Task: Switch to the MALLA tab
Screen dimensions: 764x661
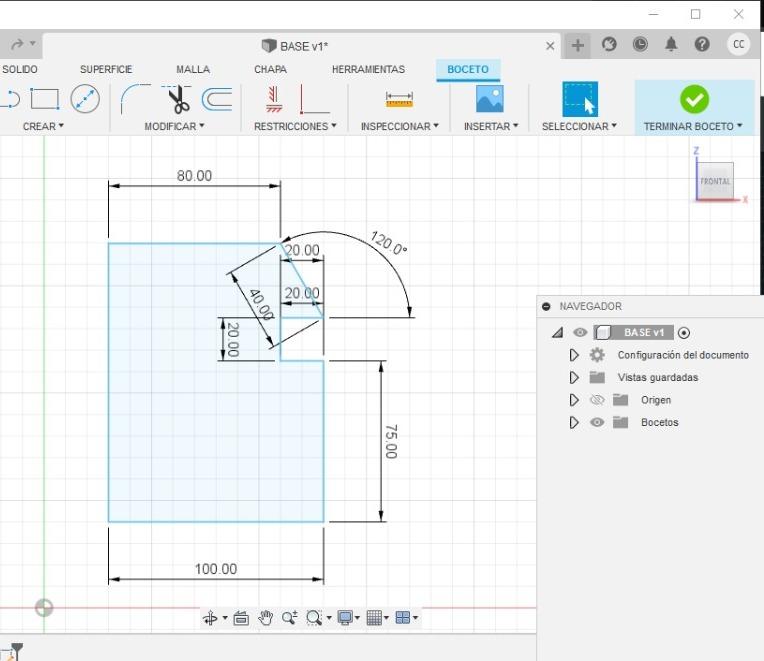Action: [193, 69]
